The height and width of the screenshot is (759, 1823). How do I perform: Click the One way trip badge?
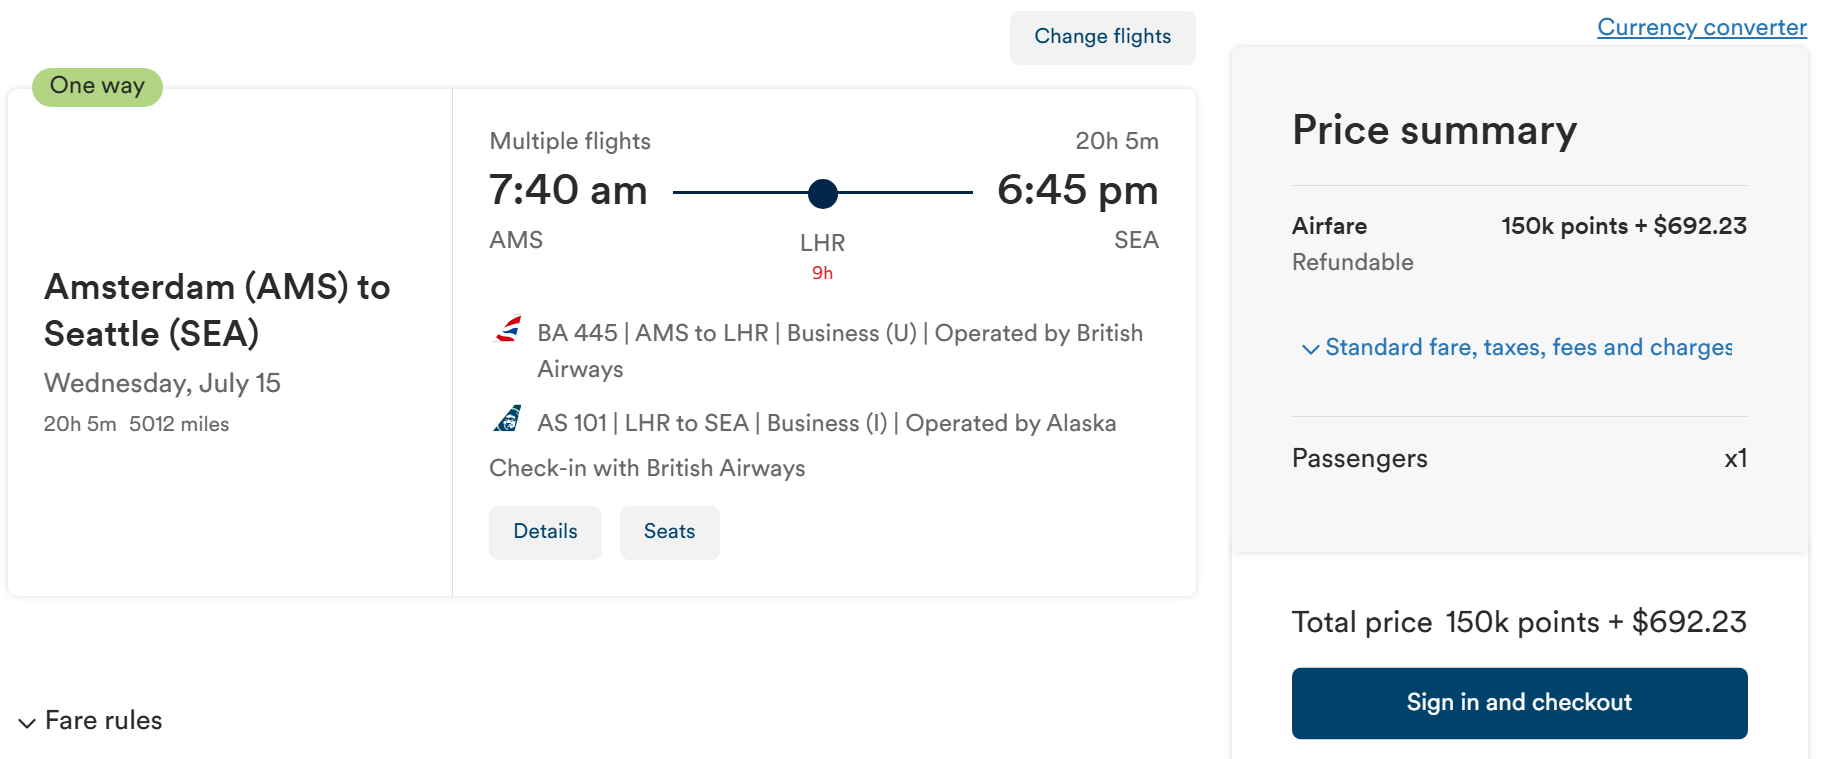coord(97,86)
